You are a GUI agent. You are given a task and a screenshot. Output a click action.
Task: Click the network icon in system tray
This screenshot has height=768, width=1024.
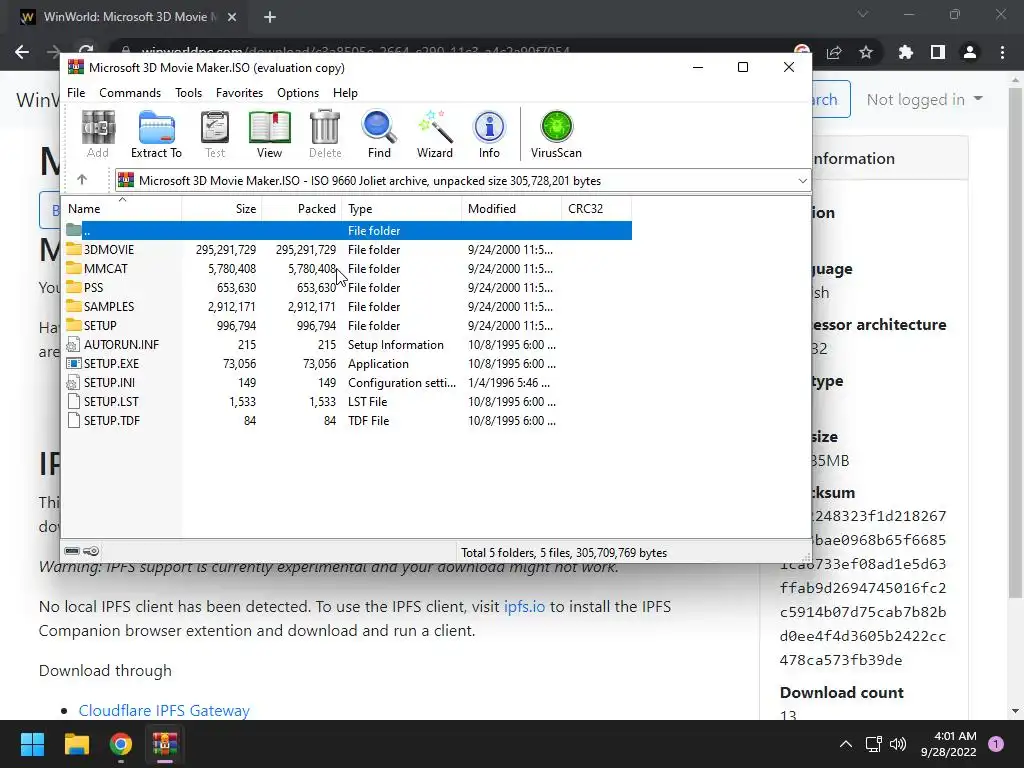873,744
